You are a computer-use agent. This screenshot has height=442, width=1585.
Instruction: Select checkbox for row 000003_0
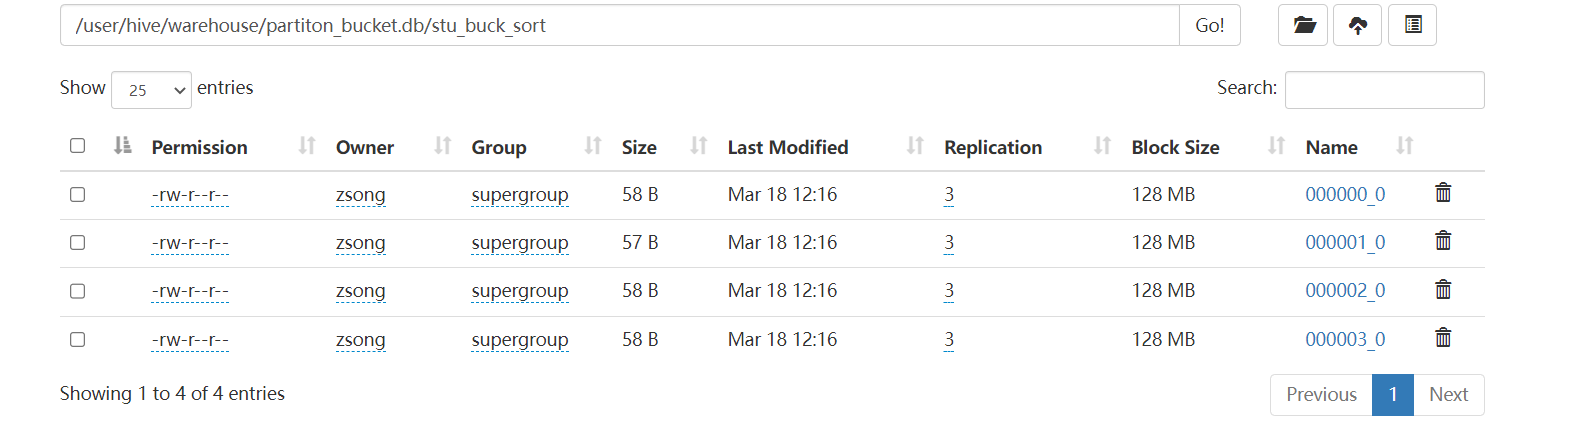(x=77, y=339)
